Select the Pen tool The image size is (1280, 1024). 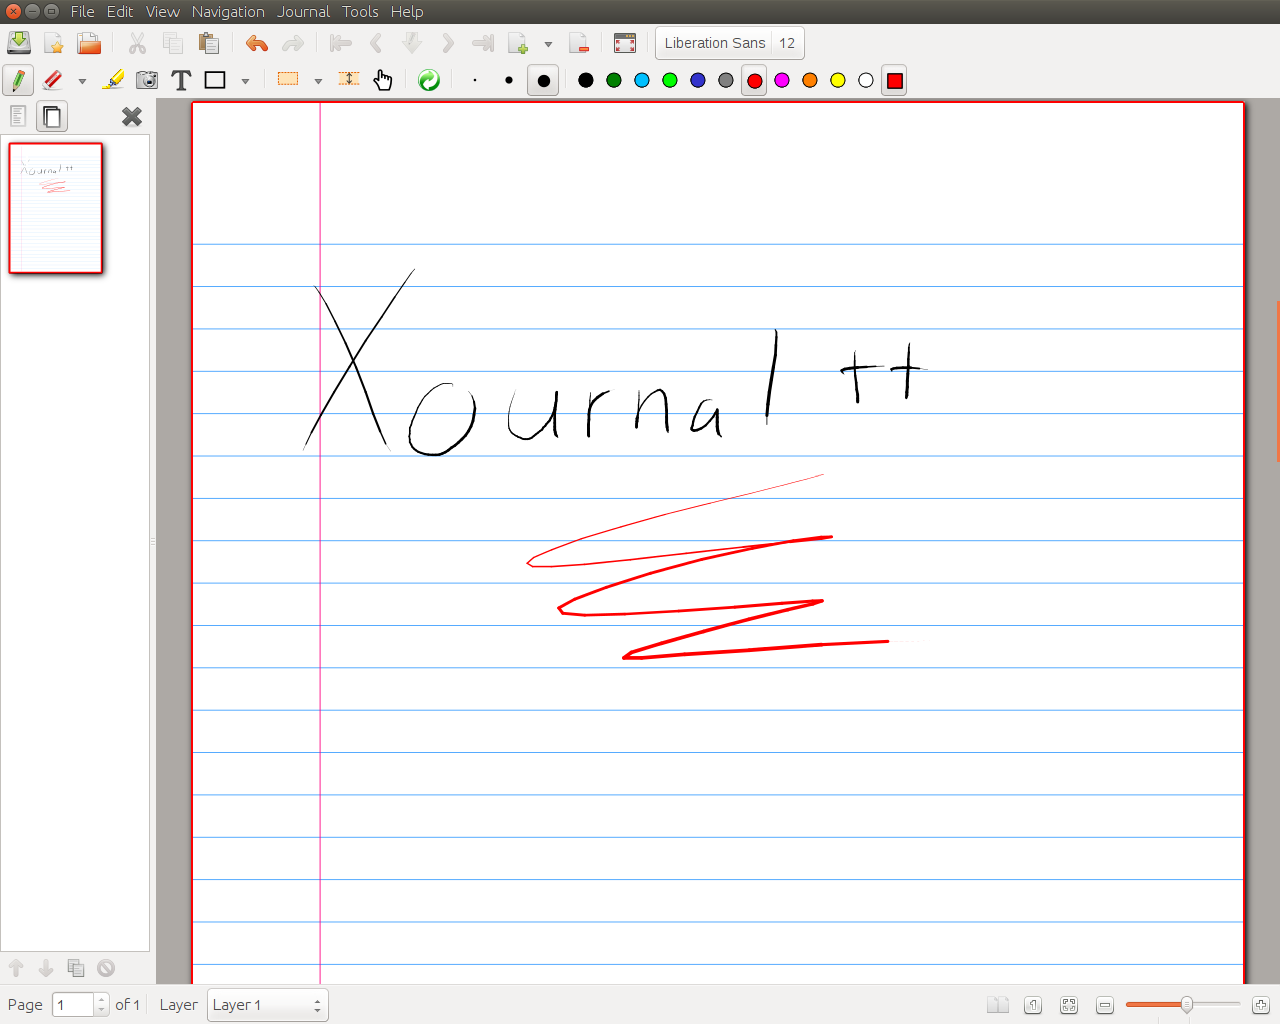pos(18,80)
